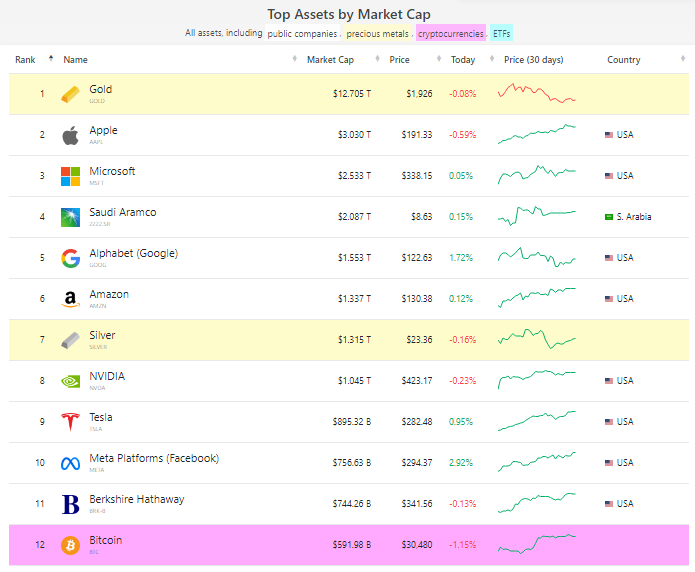Image resolution: width=695 pixels, height=572 pixels.
Task: Click Bitcoin's price $30,480
Action: pos(417,545)
